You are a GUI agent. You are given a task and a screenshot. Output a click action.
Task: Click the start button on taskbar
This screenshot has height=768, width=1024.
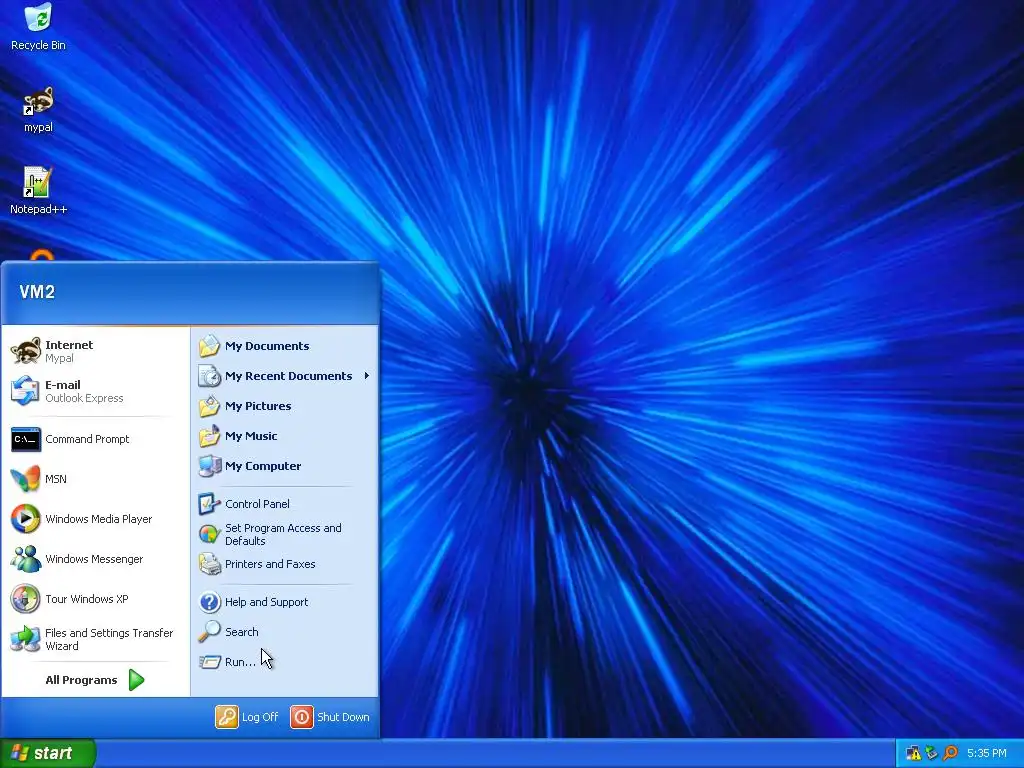click(x=48, y=753)
